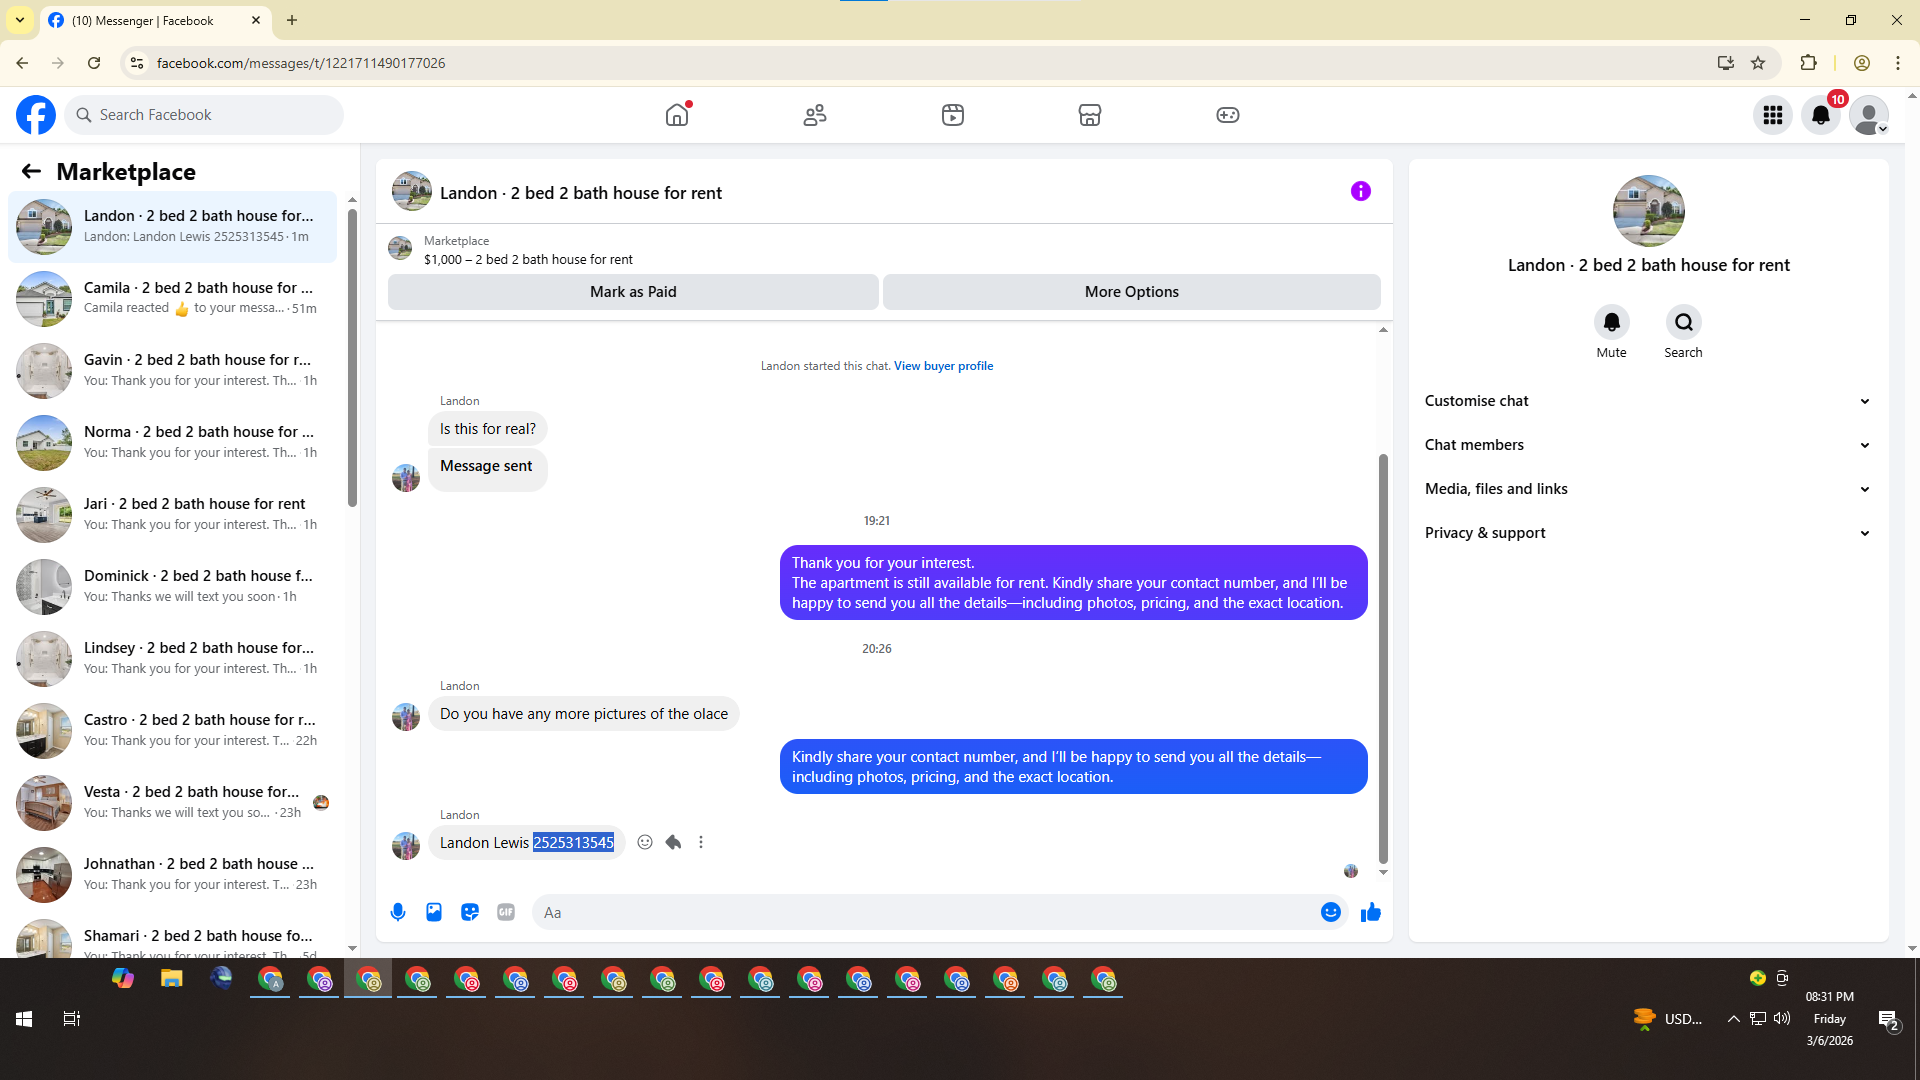Open emoji picker in message box
This screenshot has height=1080, width=1920.
(x=1330, y=912)
